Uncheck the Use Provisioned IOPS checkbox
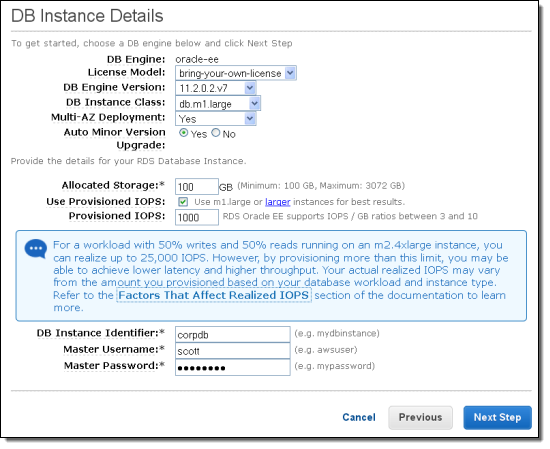 (x=183, y=202)
